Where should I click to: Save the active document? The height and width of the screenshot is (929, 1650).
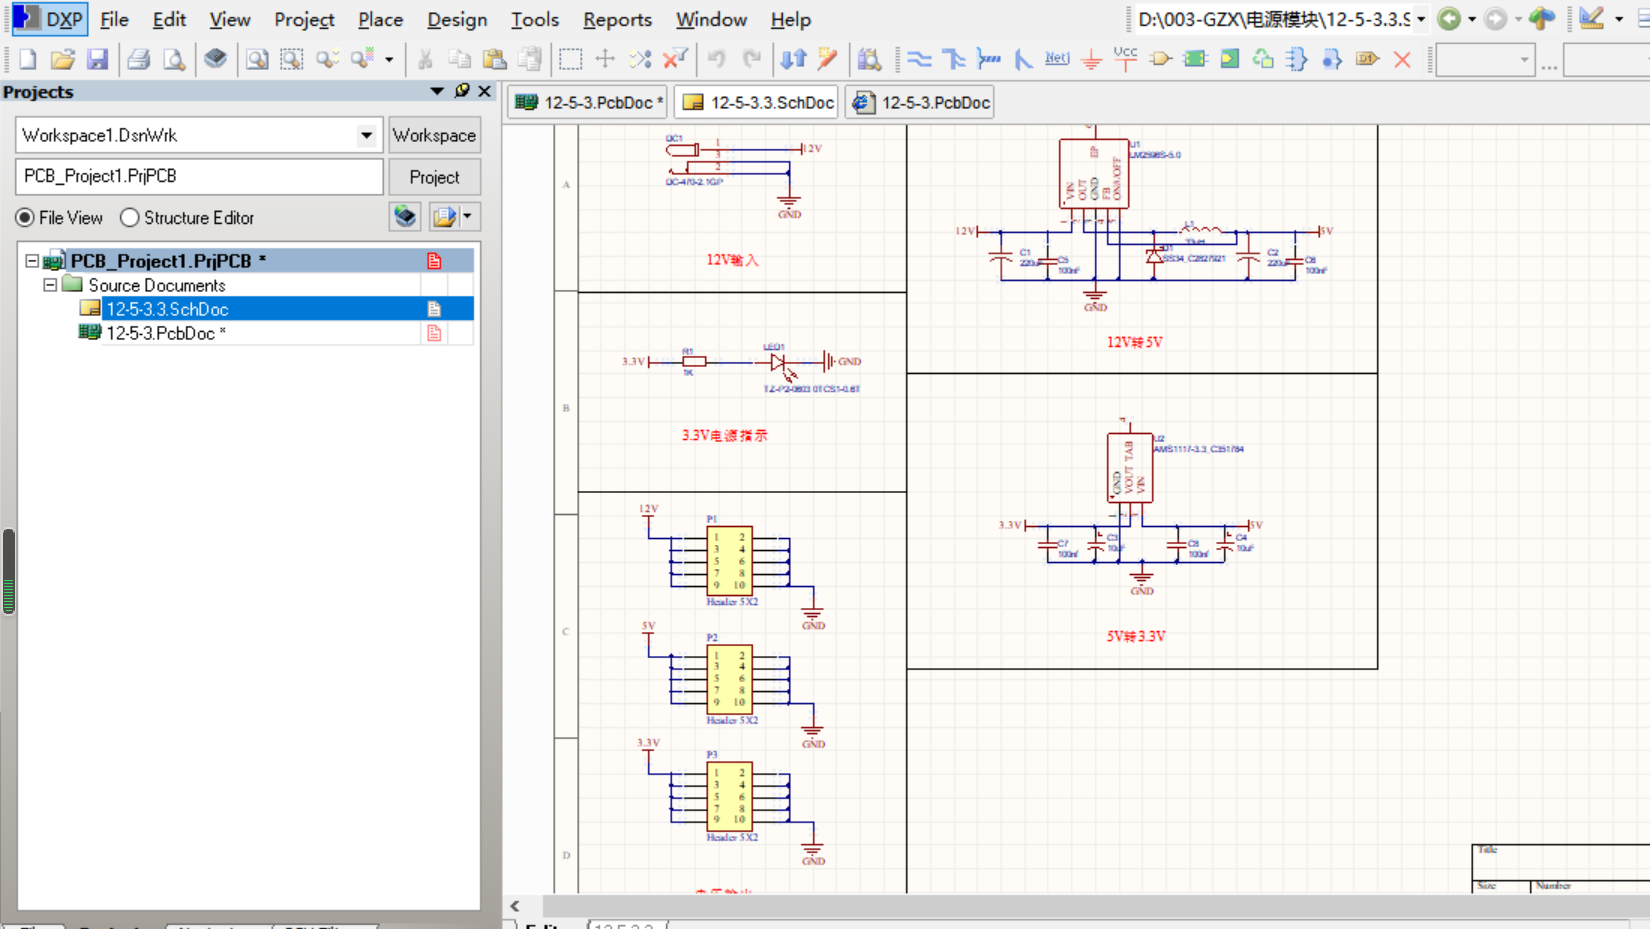(x=97, y=59)
